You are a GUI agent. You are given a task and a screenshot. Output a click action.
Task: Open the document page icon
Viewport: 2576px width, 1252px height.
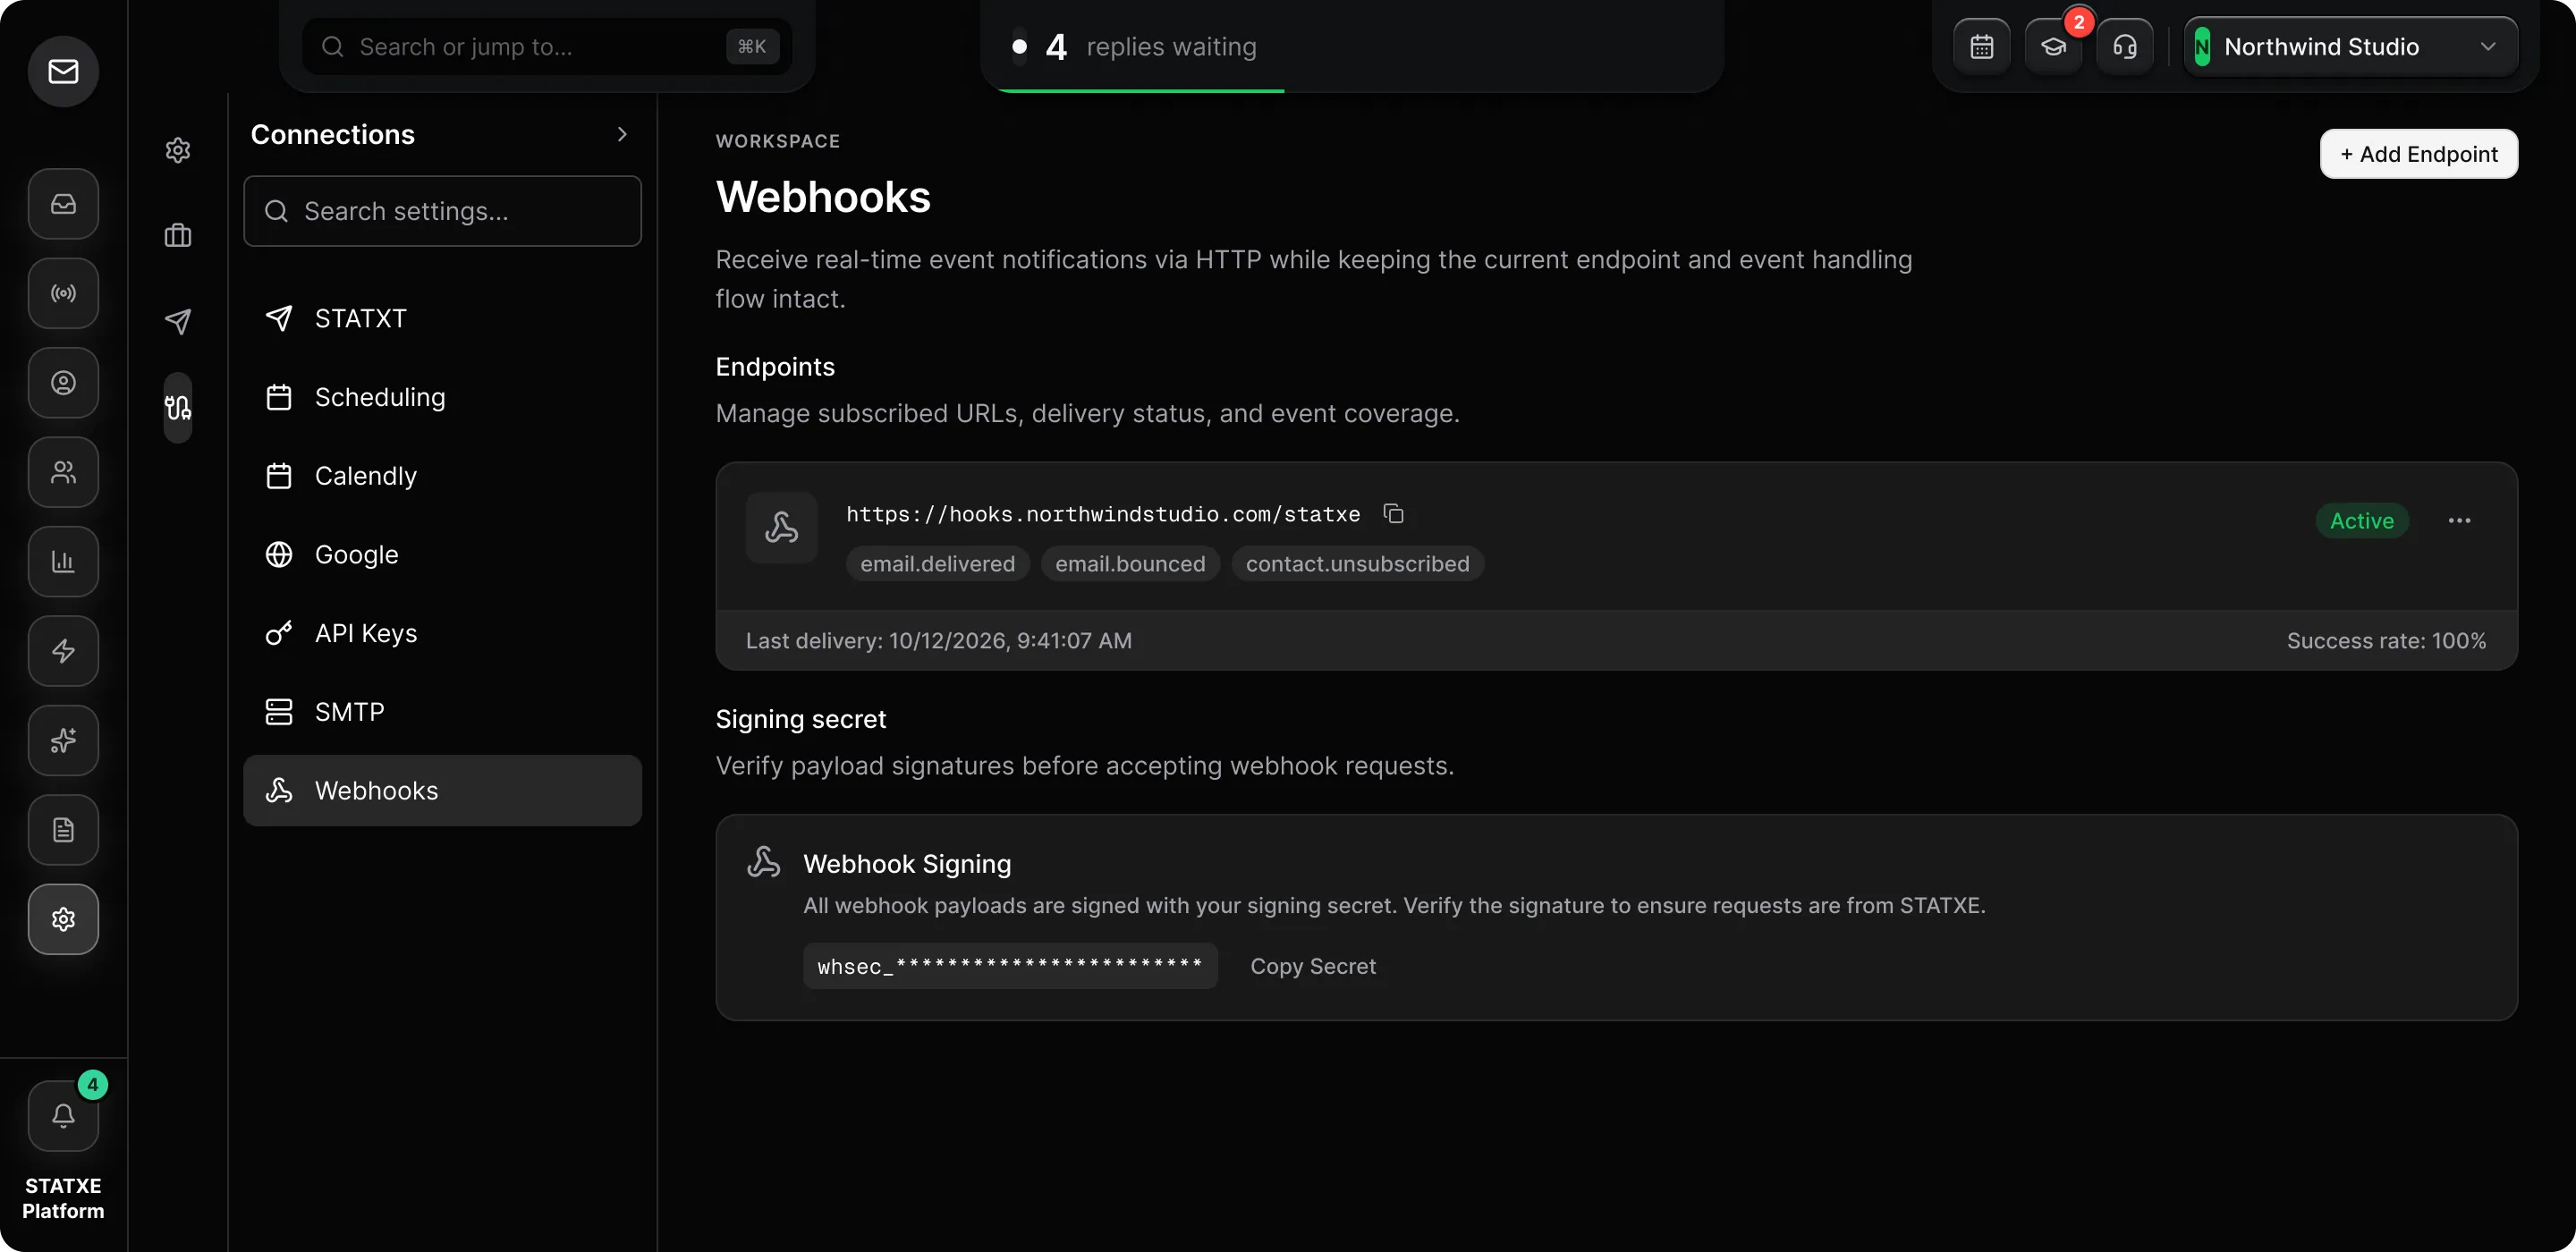point(63,830)
